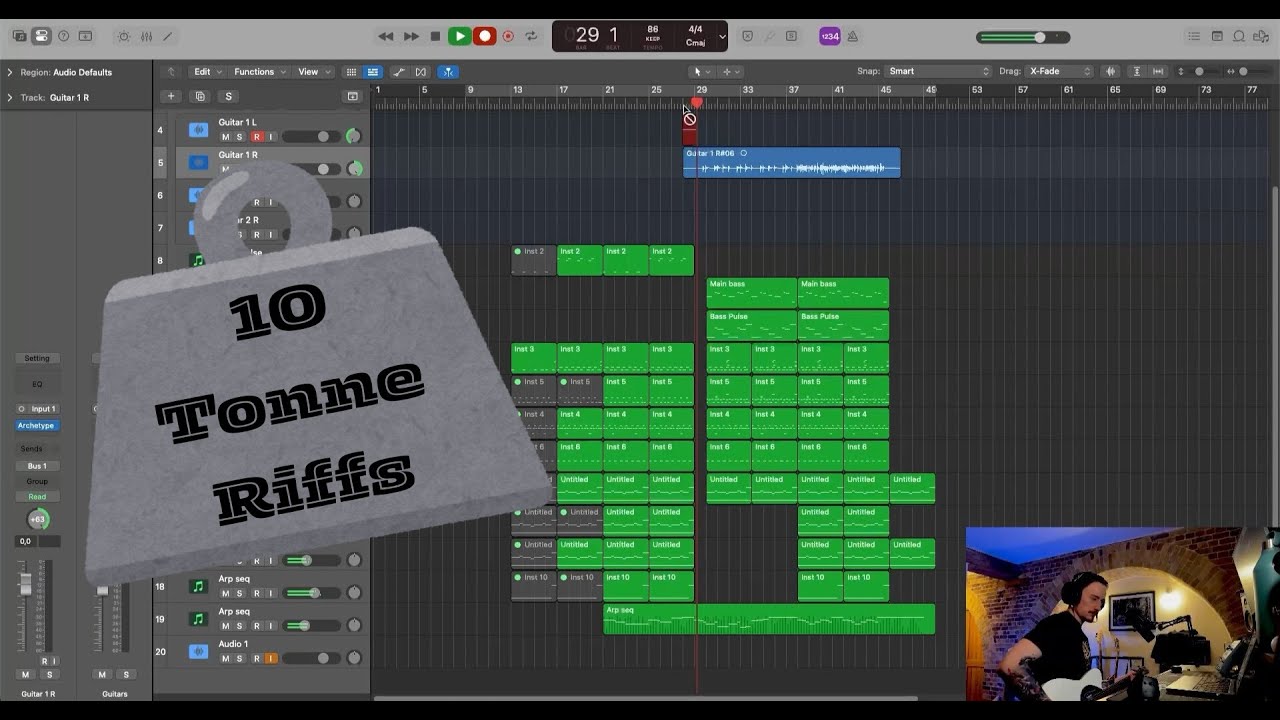Switch to the tracks list view button
This screenshot has width=1280, height=720.
point(372,72)
